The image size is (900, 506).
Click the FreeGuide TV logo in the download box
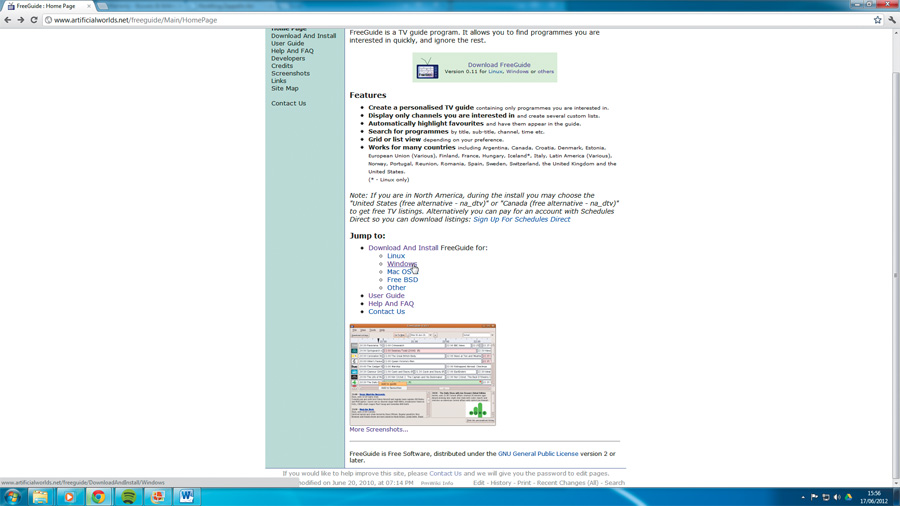[428, 68]
